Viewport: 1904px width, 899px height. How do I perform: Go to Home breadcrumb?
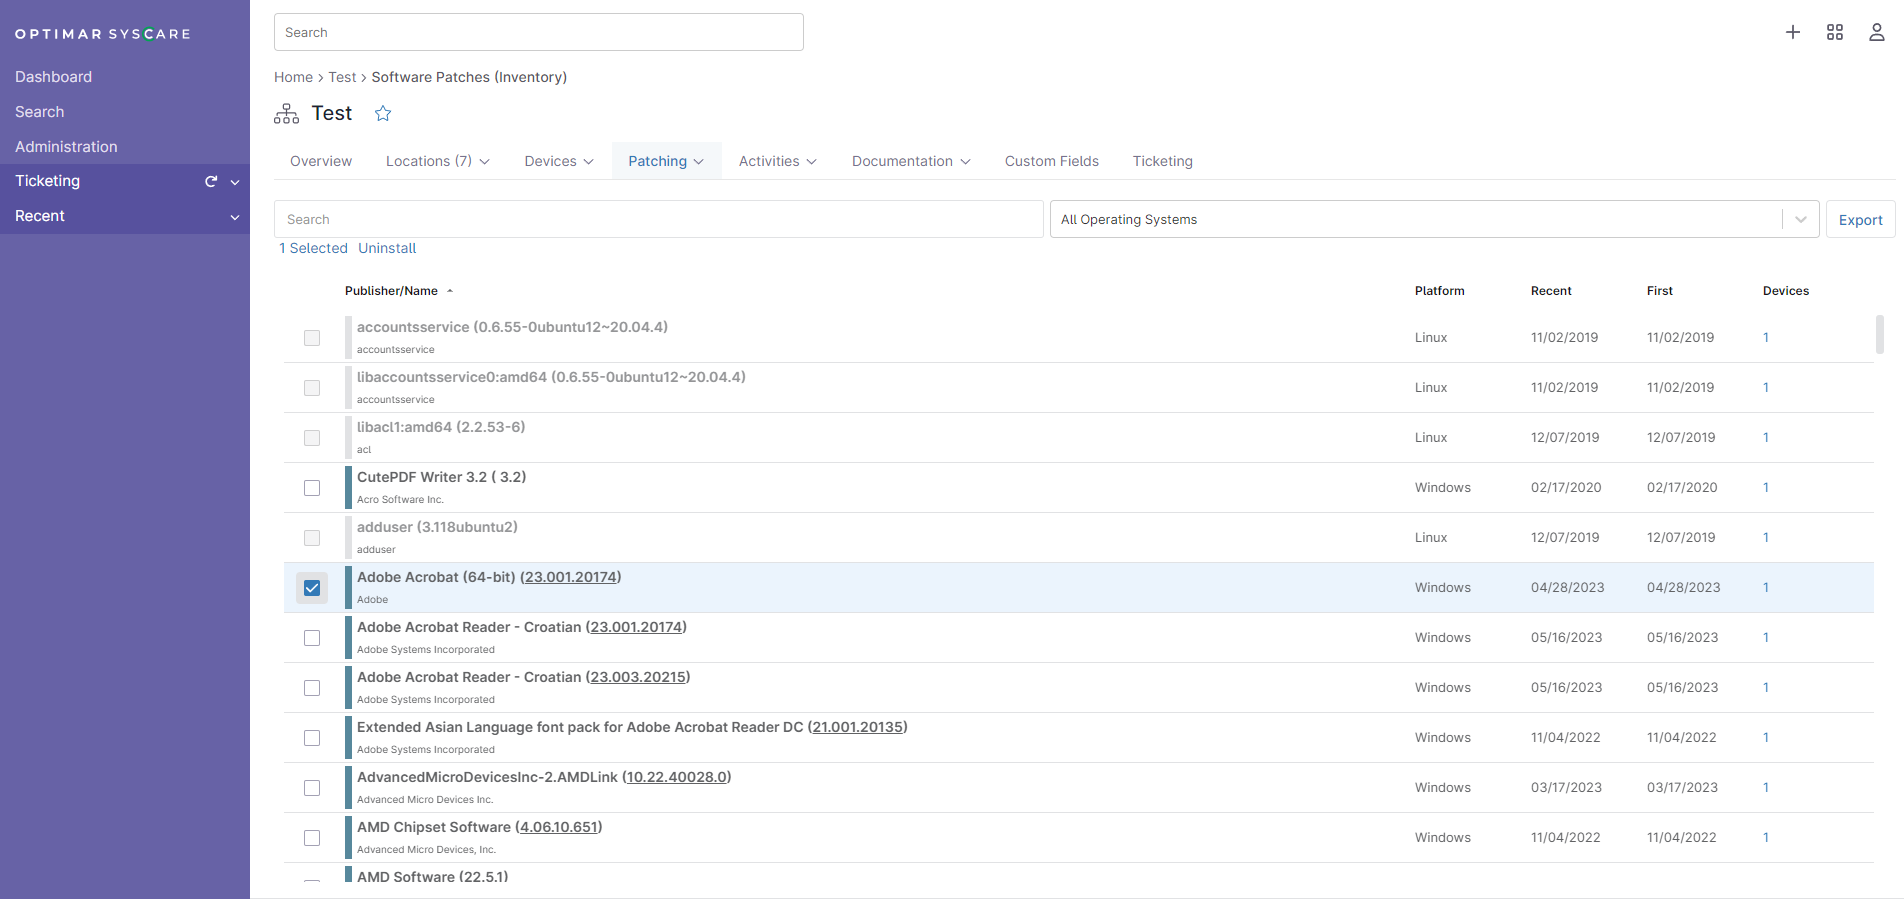pyautogui.click(x=293, y=77)
